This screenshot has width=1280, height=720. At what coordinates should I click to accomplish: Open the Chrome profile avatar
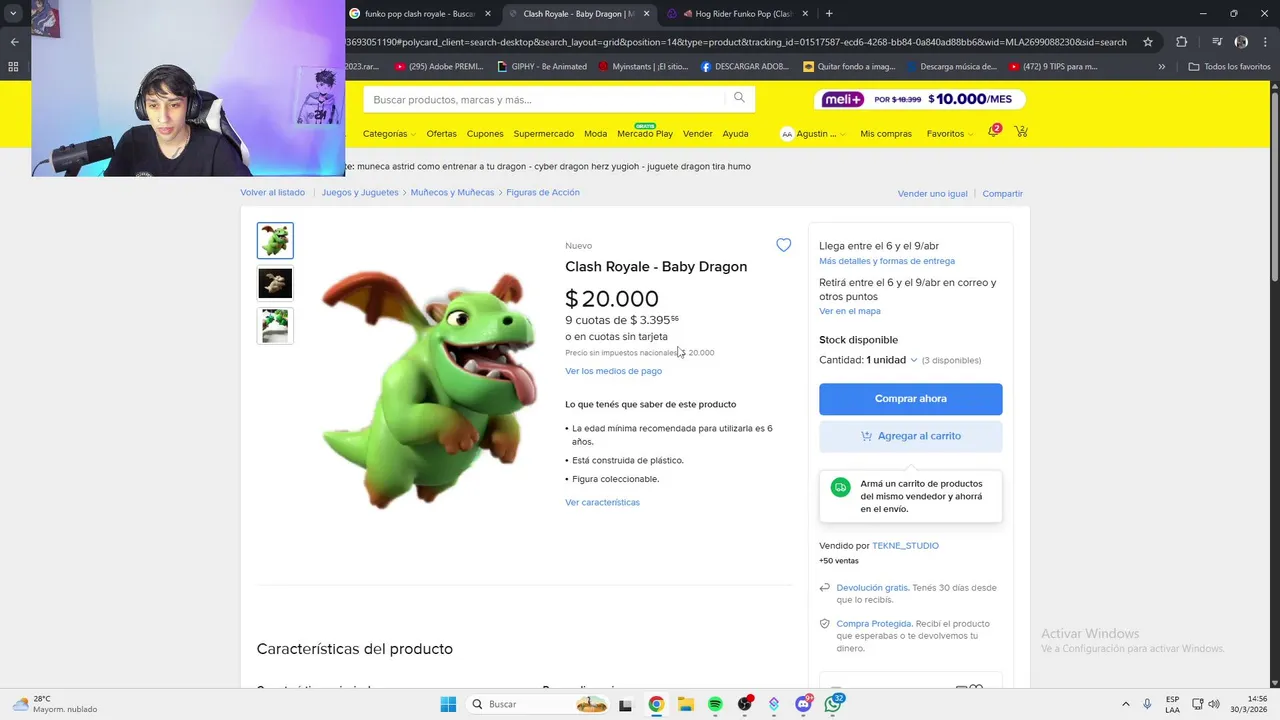point(1241,42)
